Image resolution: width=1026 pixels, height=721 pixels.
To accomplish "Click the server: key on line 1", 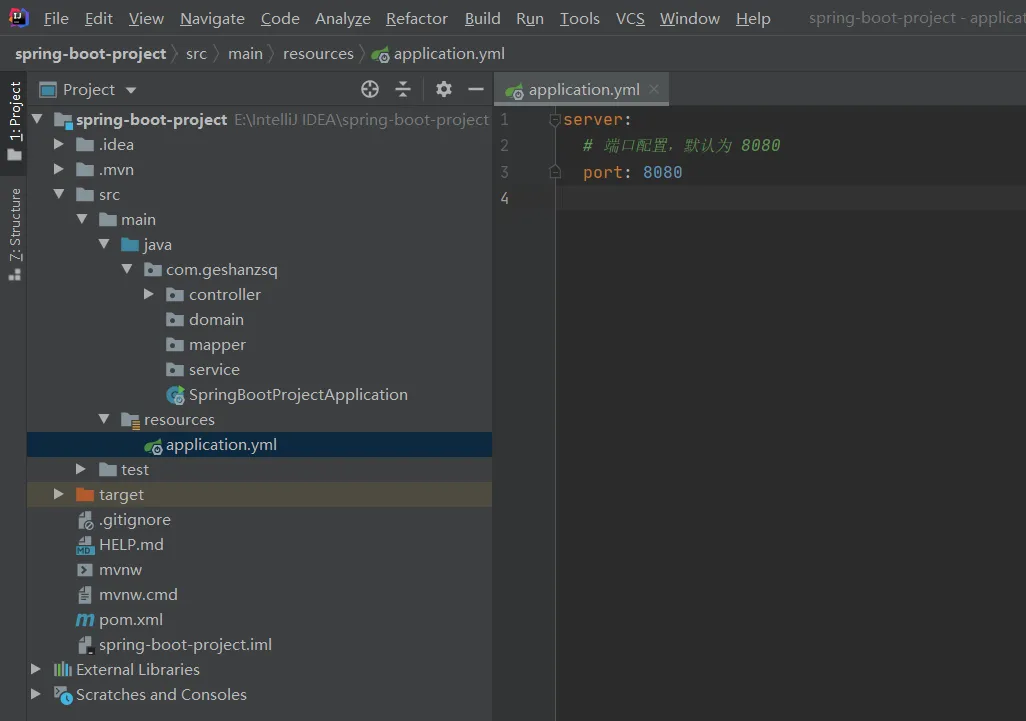I will click(x=597, y=120).
